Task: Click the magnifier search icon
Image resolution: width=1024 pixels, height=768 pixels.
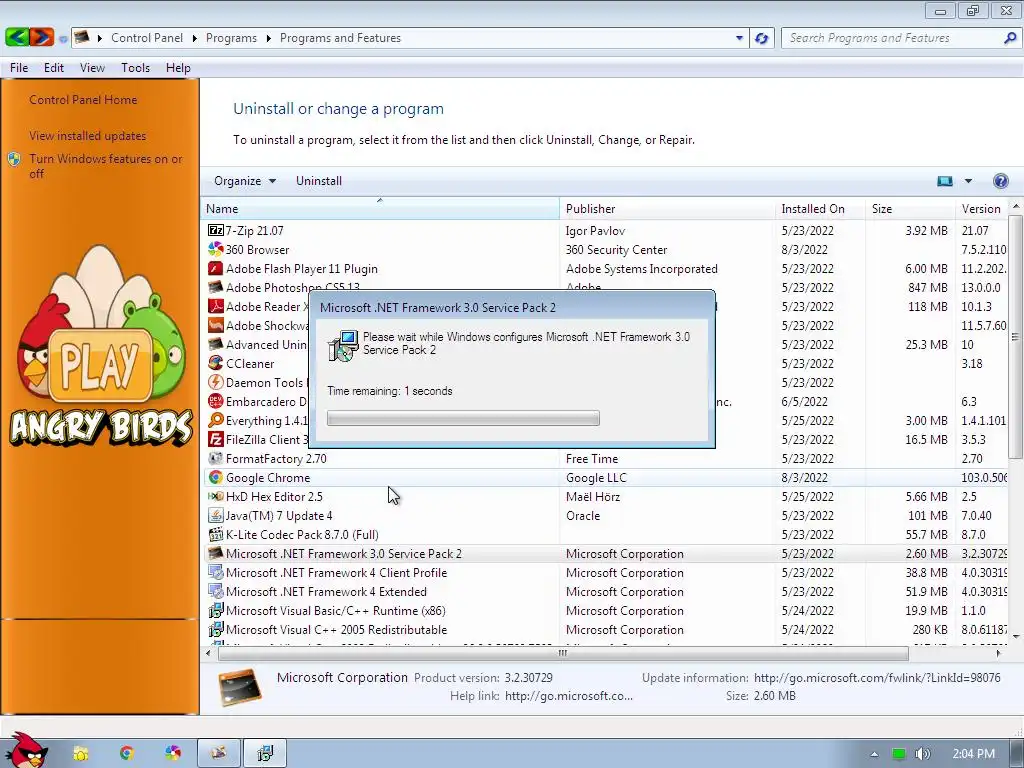Action: point(1010,38)
